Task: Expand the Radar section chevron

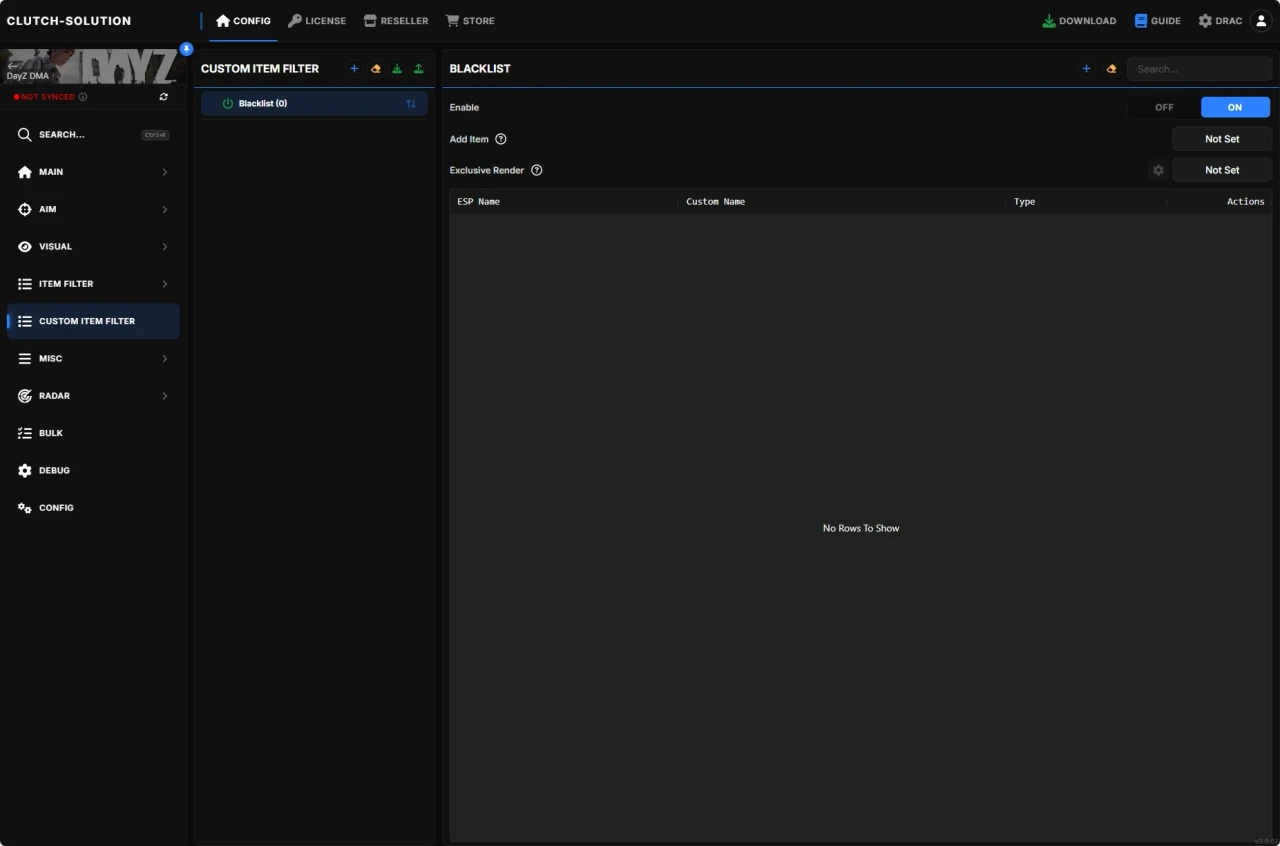Action: click(165, 396)
